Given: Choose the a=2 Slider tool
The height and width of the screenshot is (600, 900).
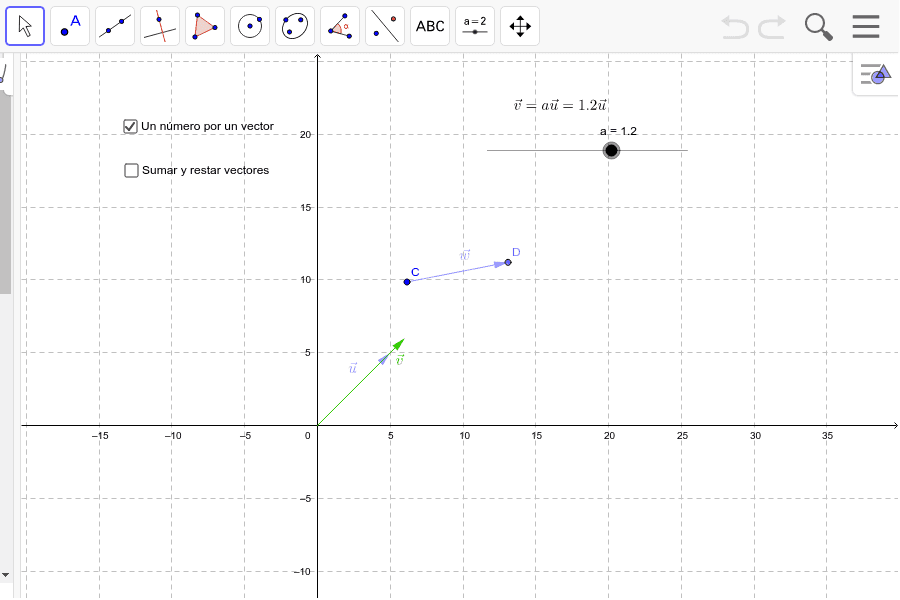Looking at the screenshot, I should [x=475, y=26].
